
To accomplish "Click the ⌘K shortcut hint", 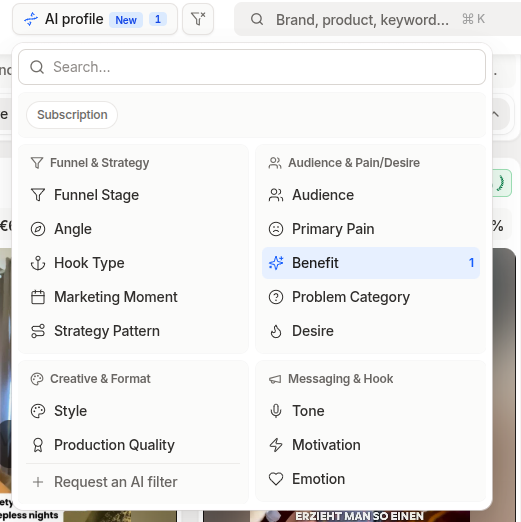I will click(x=473, y=19).
